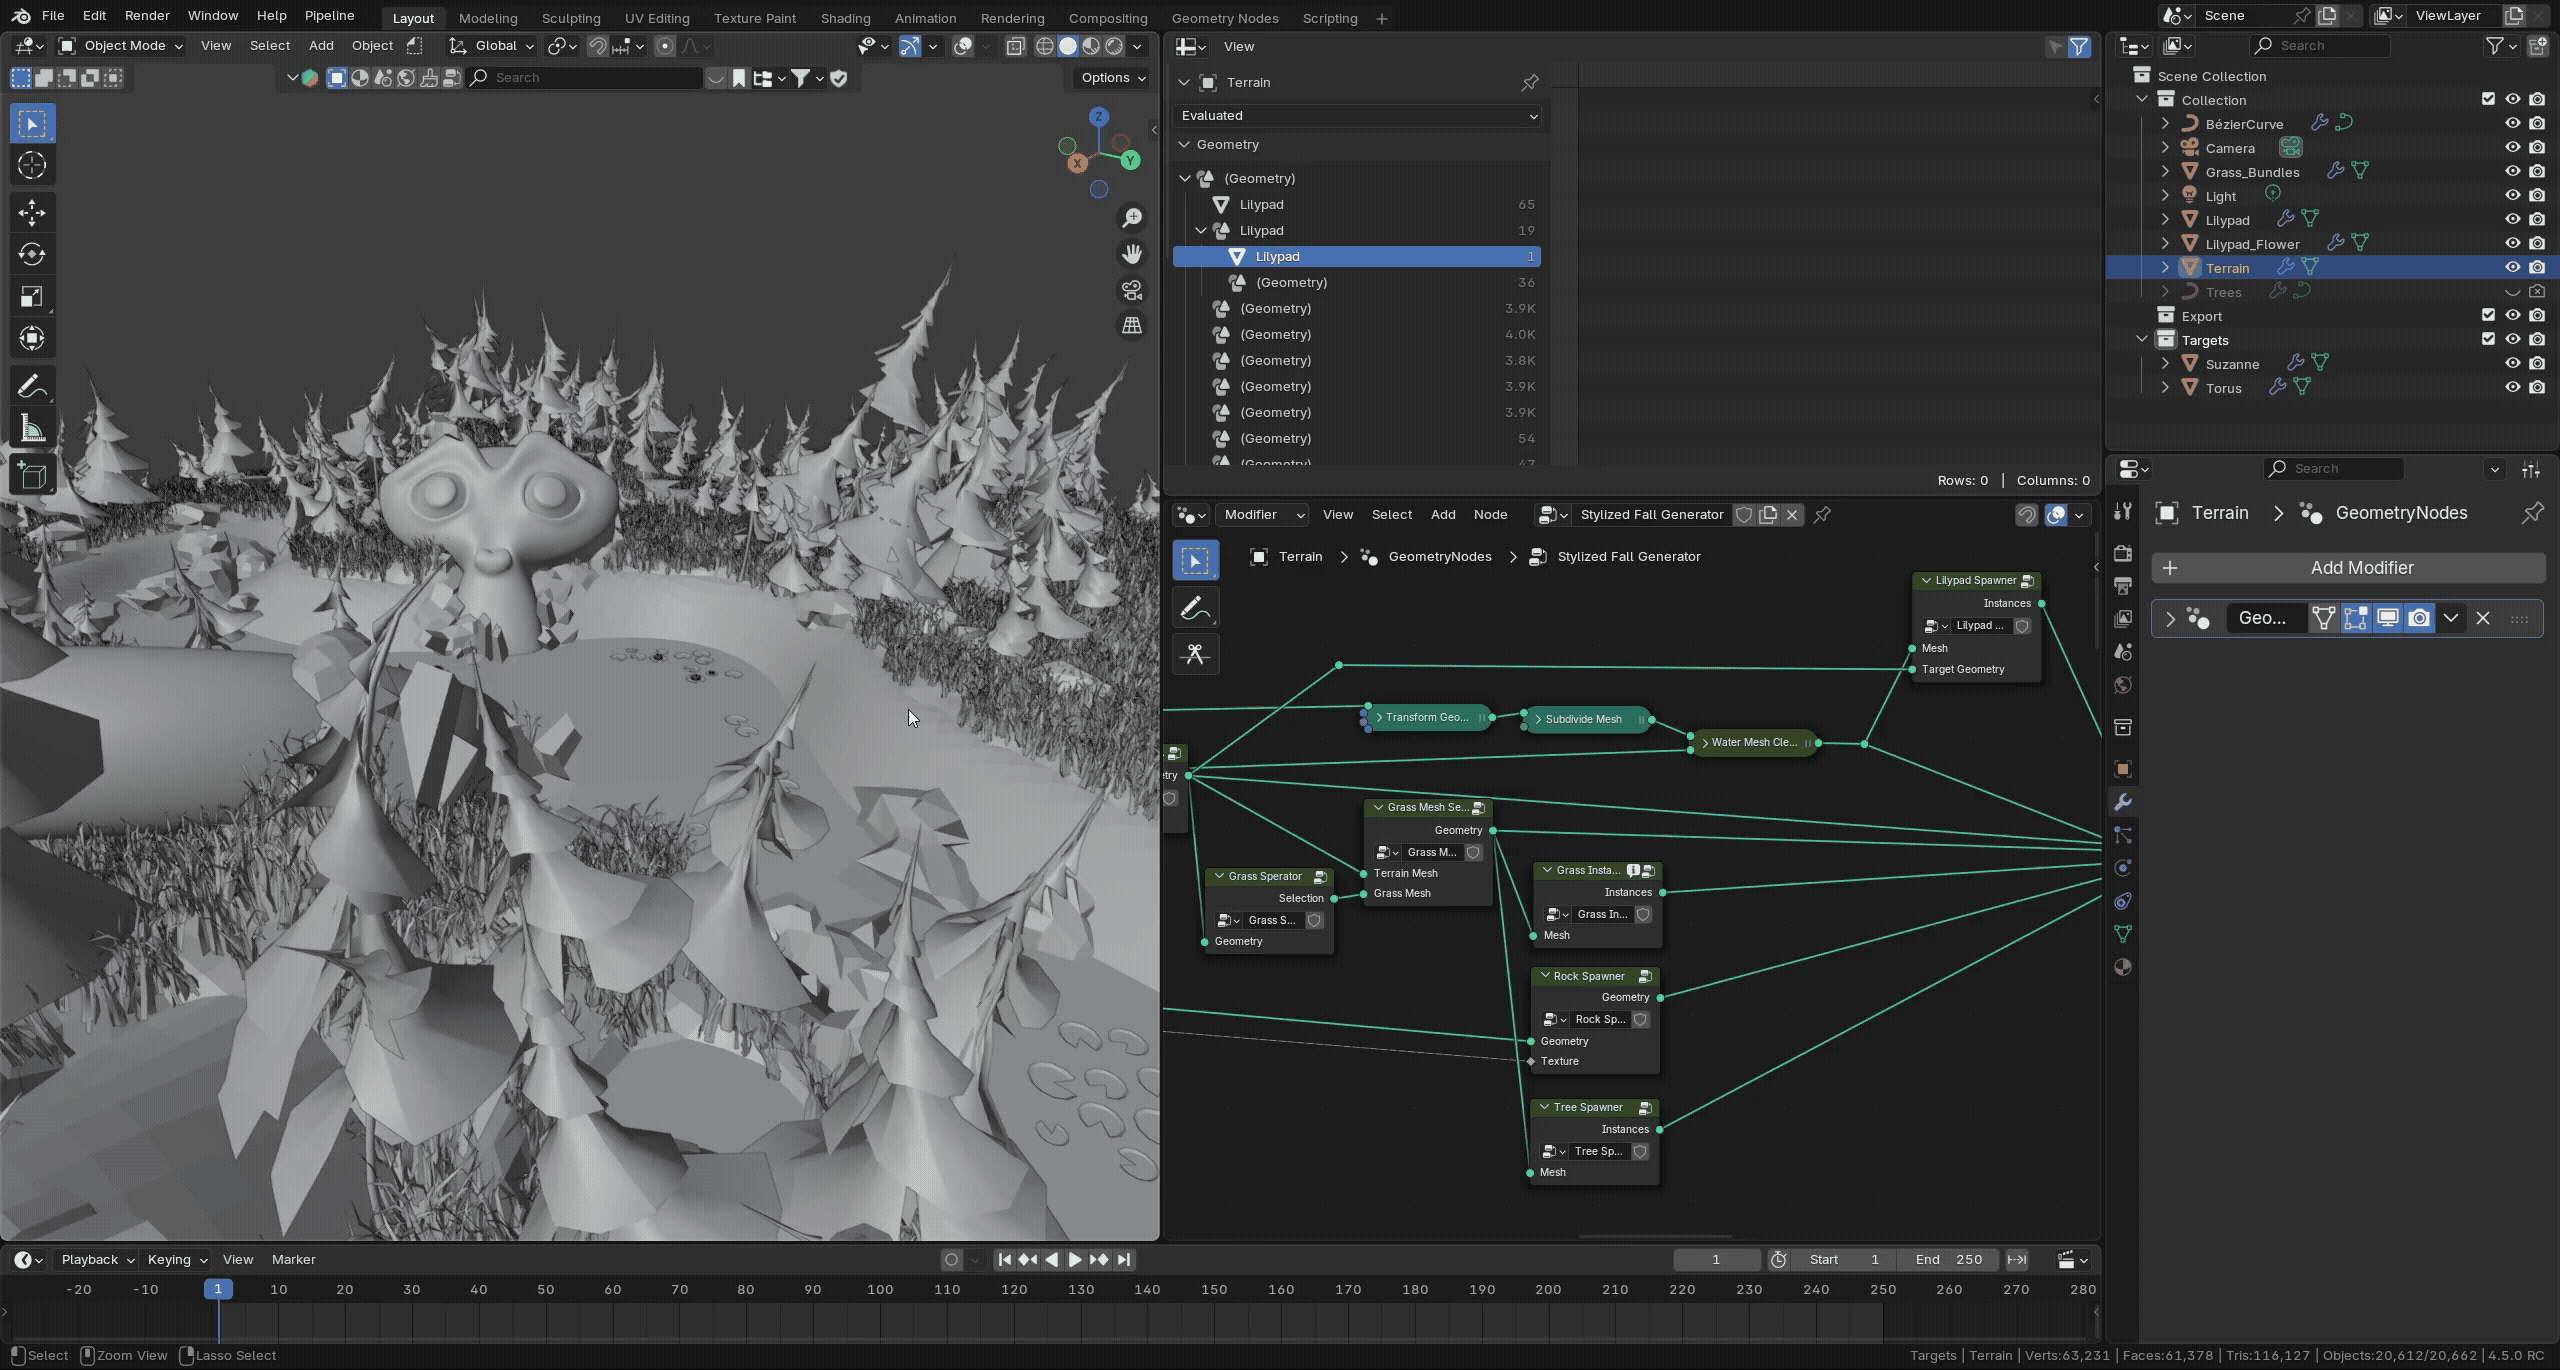This screenshot has height=1370, width=2560.
Task: Open the Render menu
Action: point(146,16)
